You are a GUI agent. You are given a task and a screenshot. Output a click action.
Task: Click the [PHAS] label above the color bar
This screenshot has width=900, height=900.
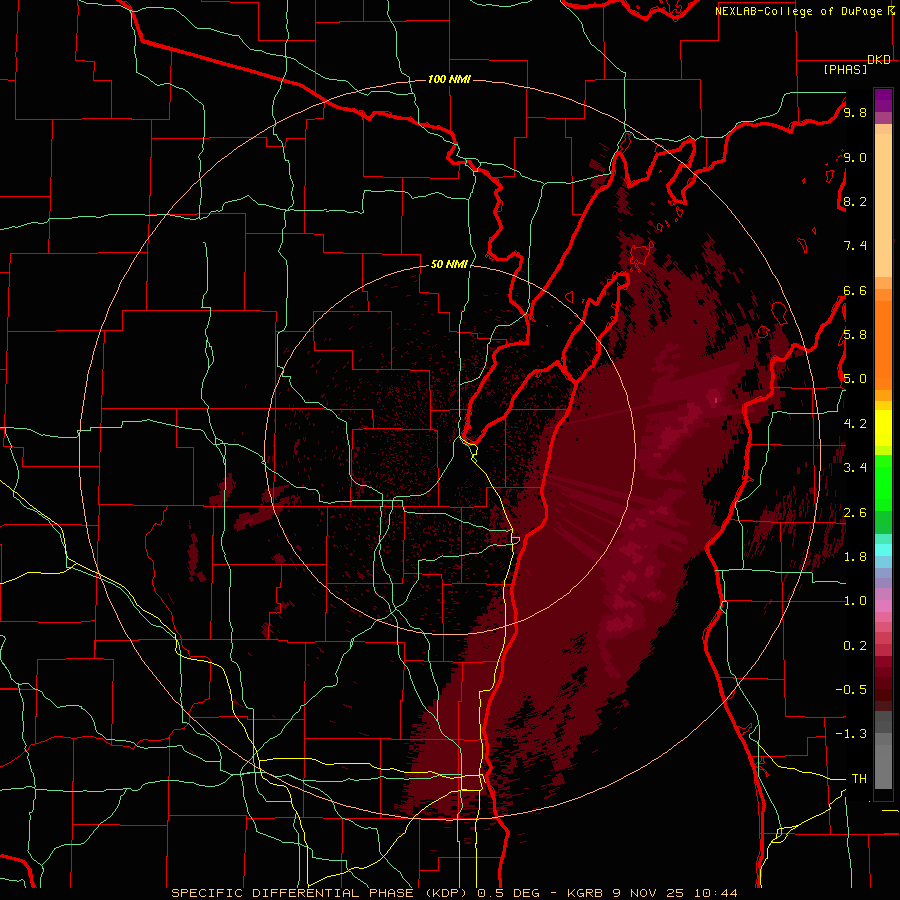pos(845,69)
